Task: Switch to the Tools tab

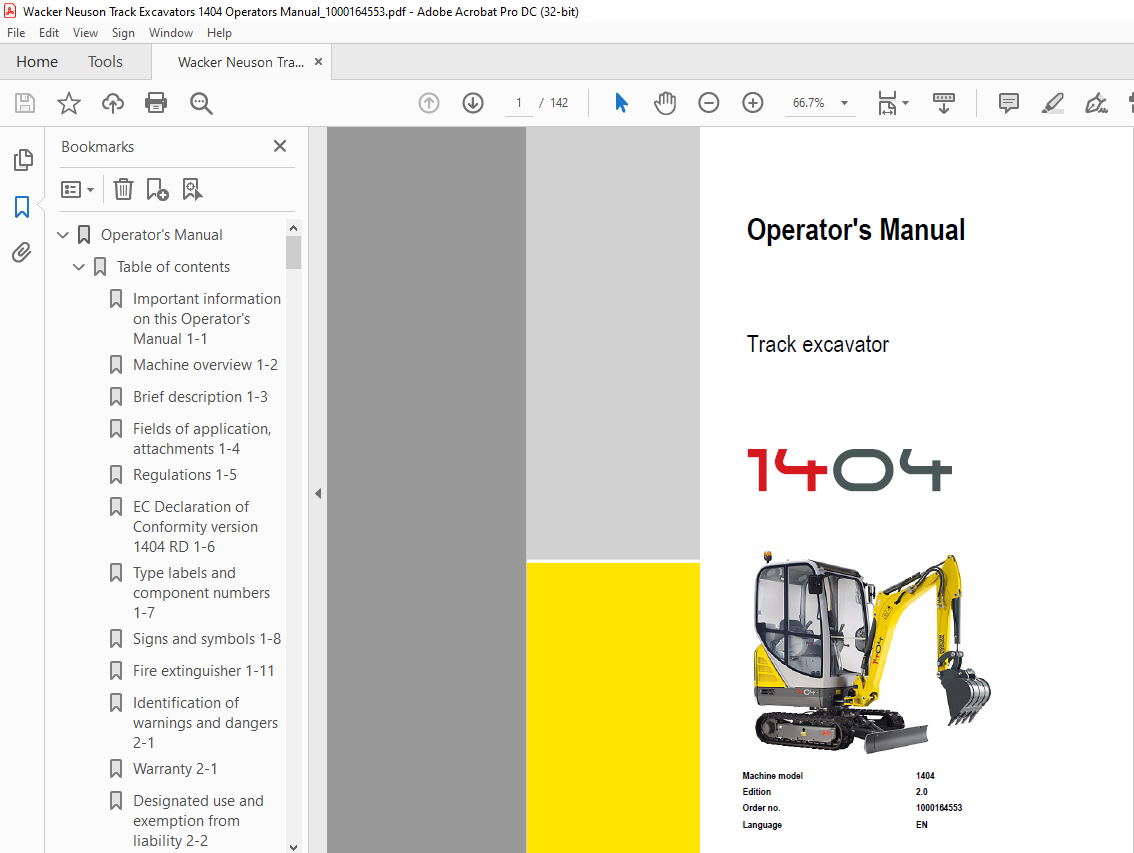Action: tap(106, 61)
